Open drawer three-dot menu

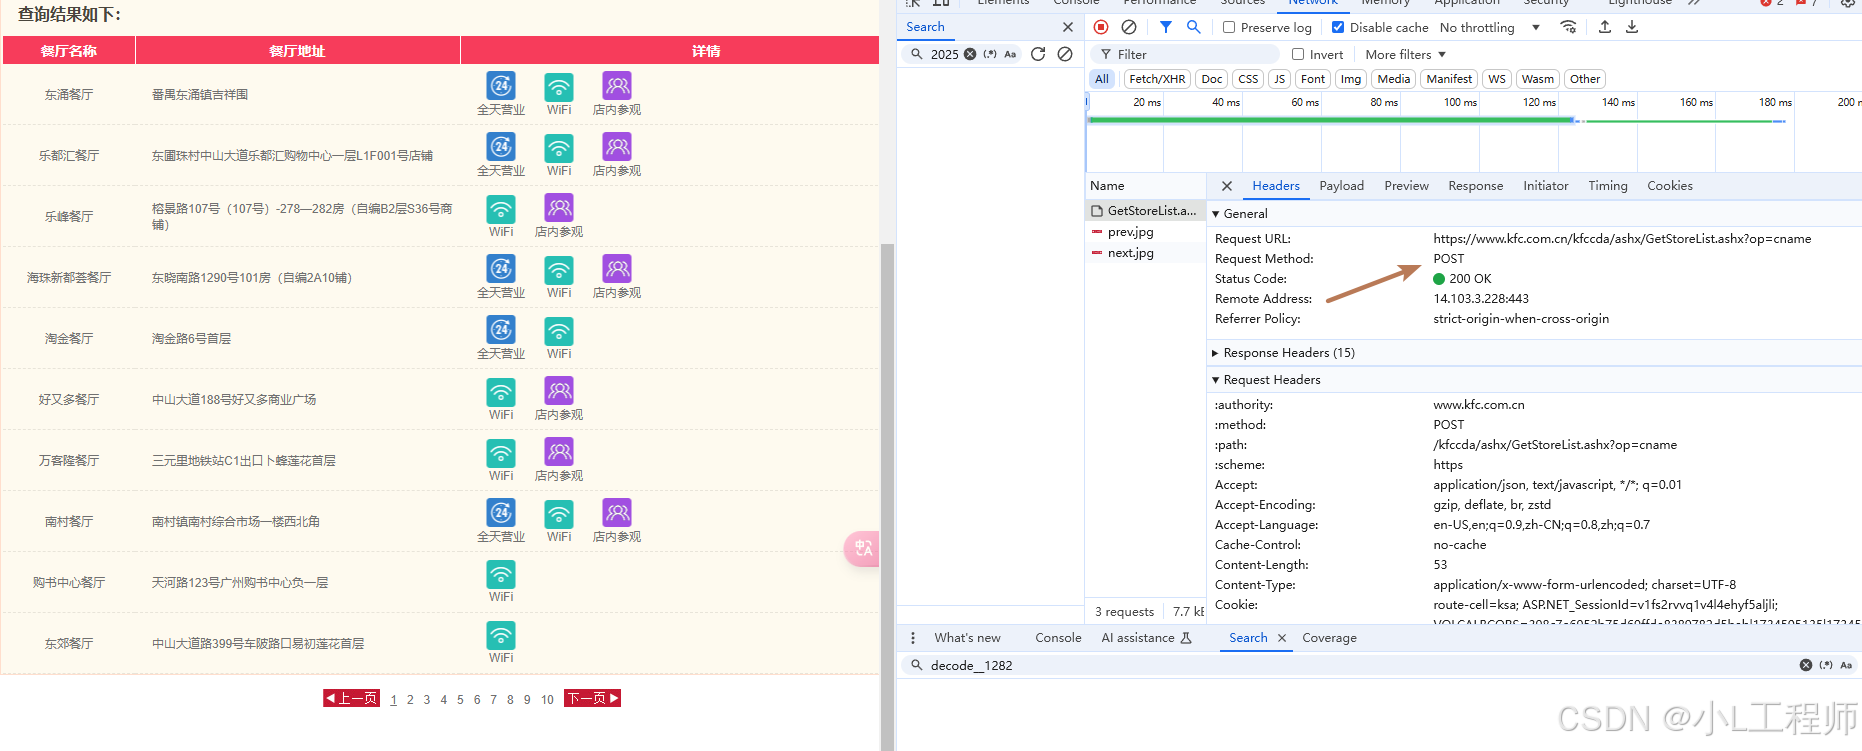pos(913,638)
